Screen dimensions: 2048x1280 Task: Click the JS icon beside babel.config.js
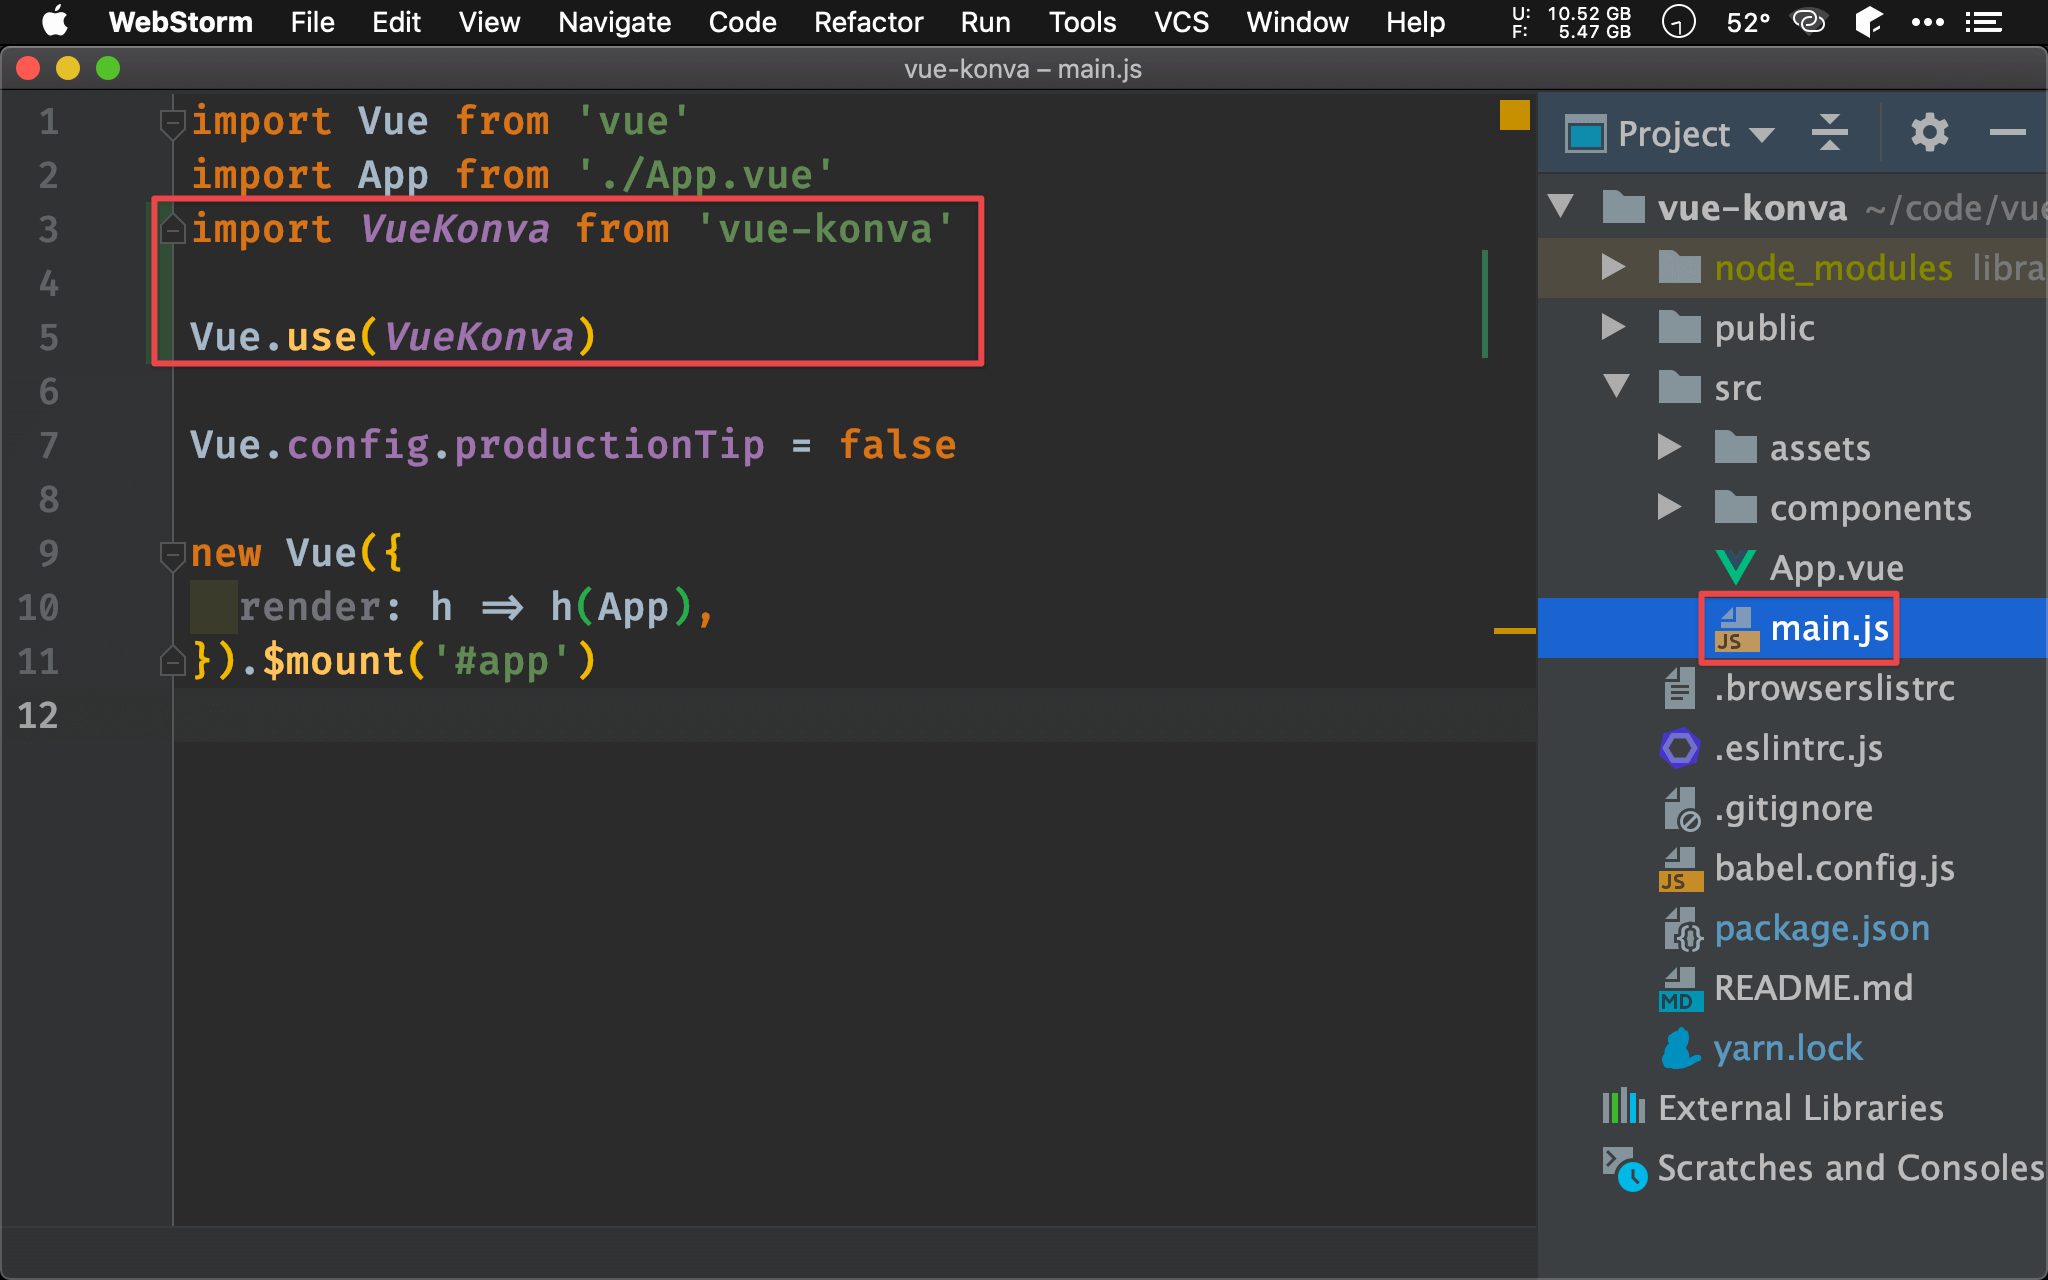click(x=1680, y=869)
